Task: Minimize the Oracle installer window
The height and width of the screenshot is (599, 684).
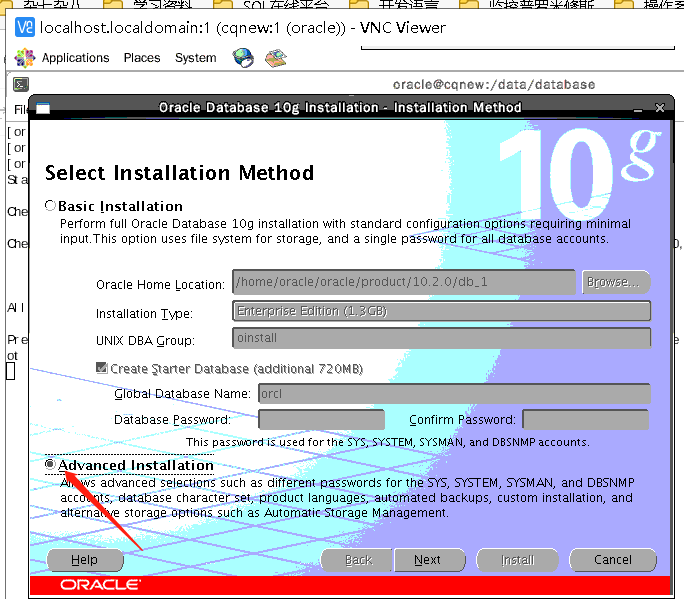Action: (638, 109)
